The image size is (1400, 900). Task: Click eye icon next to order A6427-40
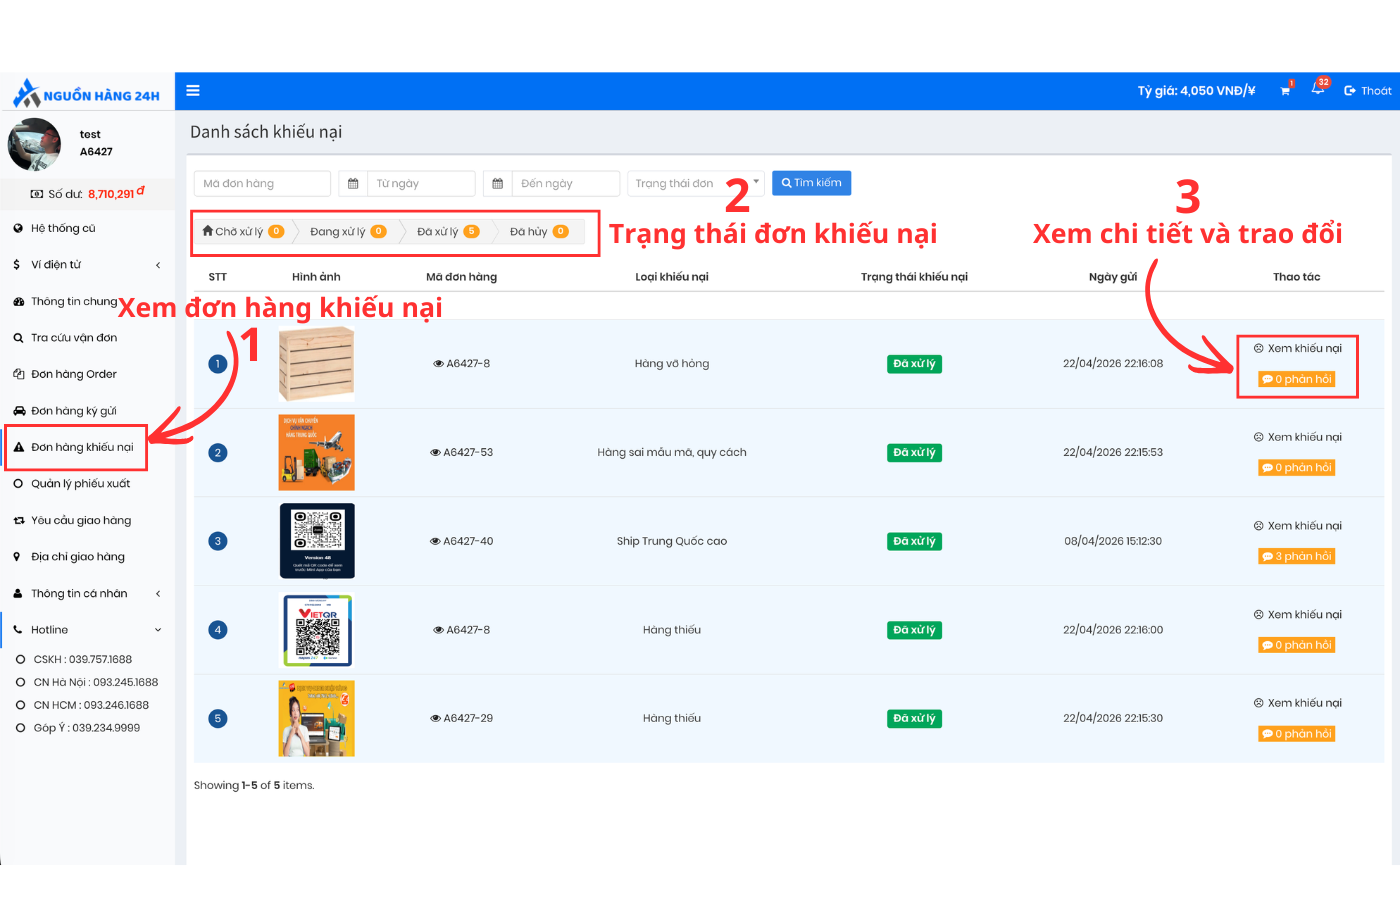coord(435,542)
